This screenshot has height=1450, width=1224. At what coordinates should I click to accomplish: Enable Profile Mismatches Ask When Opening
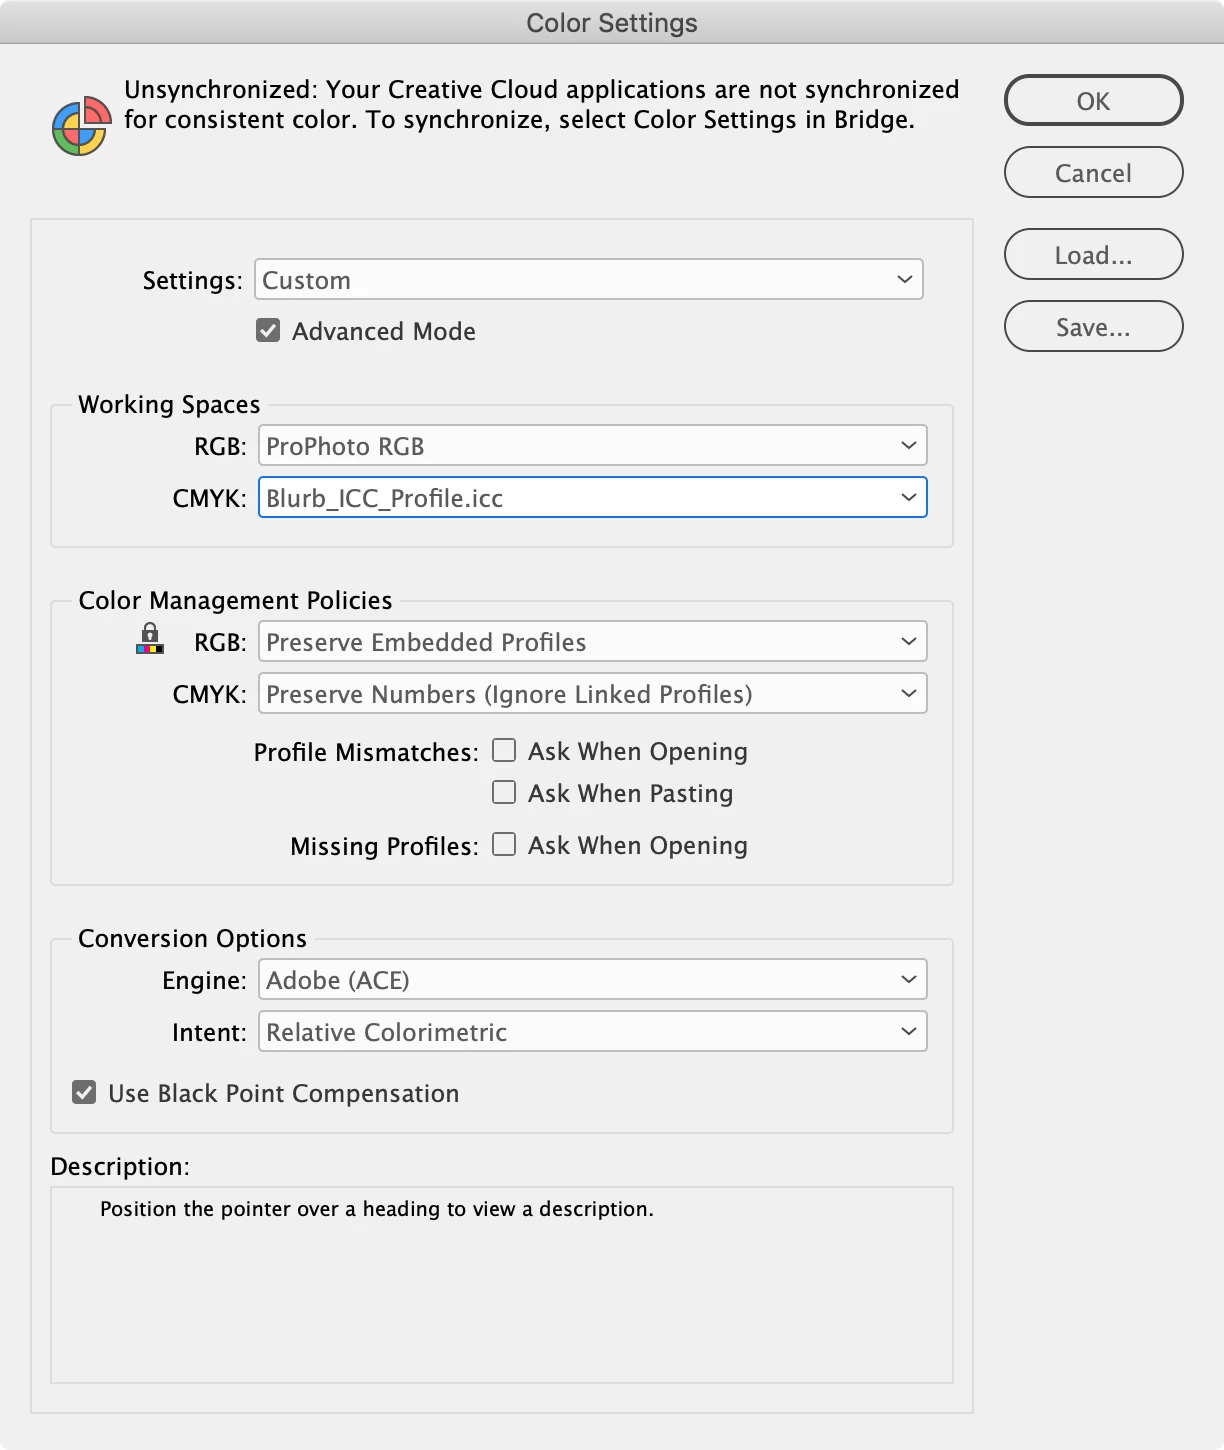point(504,751)
